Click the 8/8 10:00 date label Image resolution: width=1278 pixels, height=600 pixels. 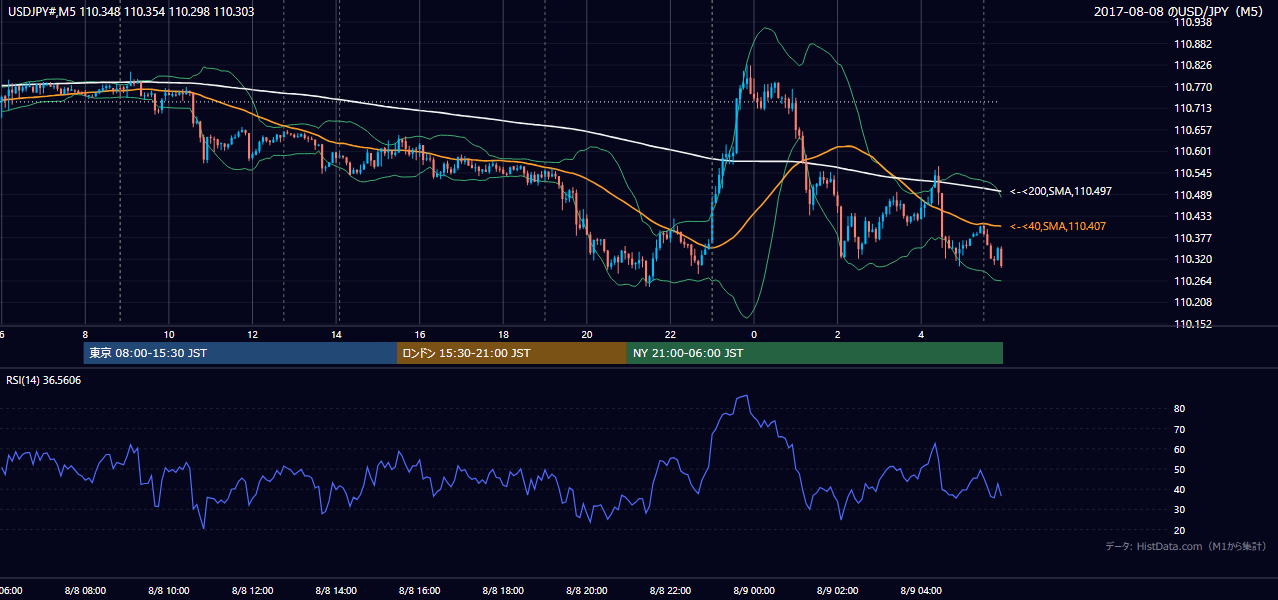tap(169, 591)
